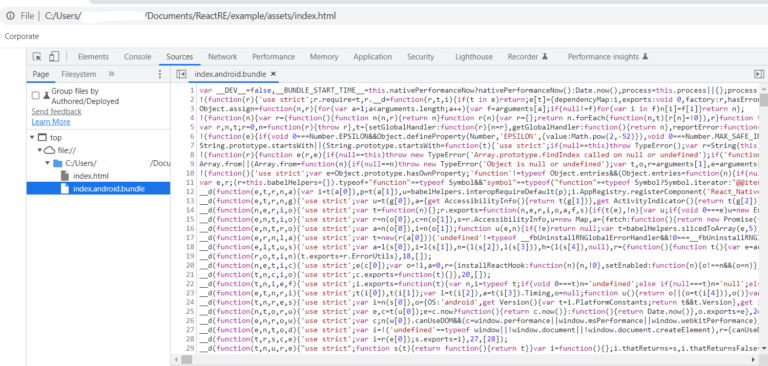
Task: Click the Send feedback link
Action: (x=57, y=112)
